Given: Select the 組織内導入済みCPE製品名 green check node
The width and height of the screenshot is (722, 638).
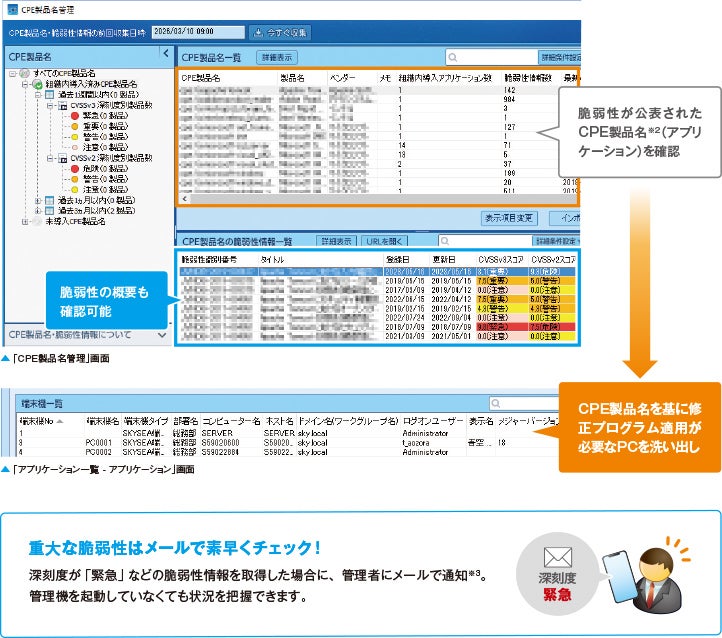Looking at the screenshot, I should (x=37, y=84).
